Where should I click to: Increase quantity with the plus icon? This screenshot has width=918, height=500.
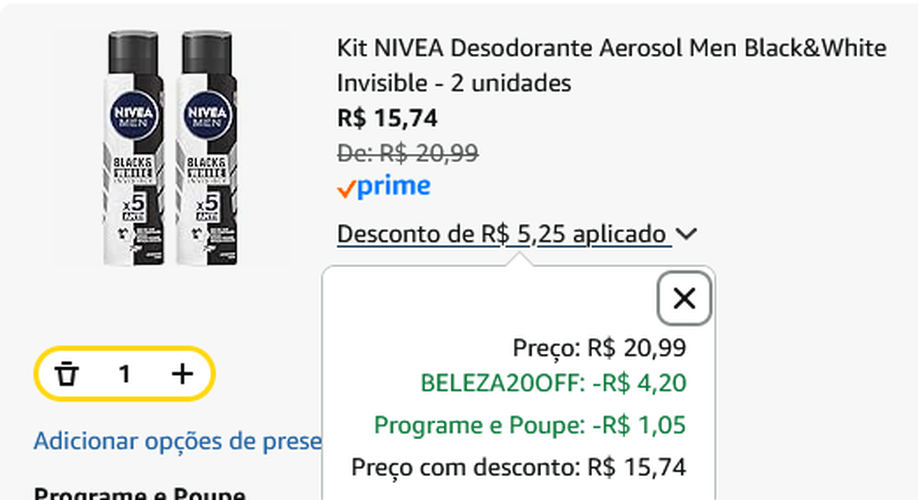pos(182,374)
